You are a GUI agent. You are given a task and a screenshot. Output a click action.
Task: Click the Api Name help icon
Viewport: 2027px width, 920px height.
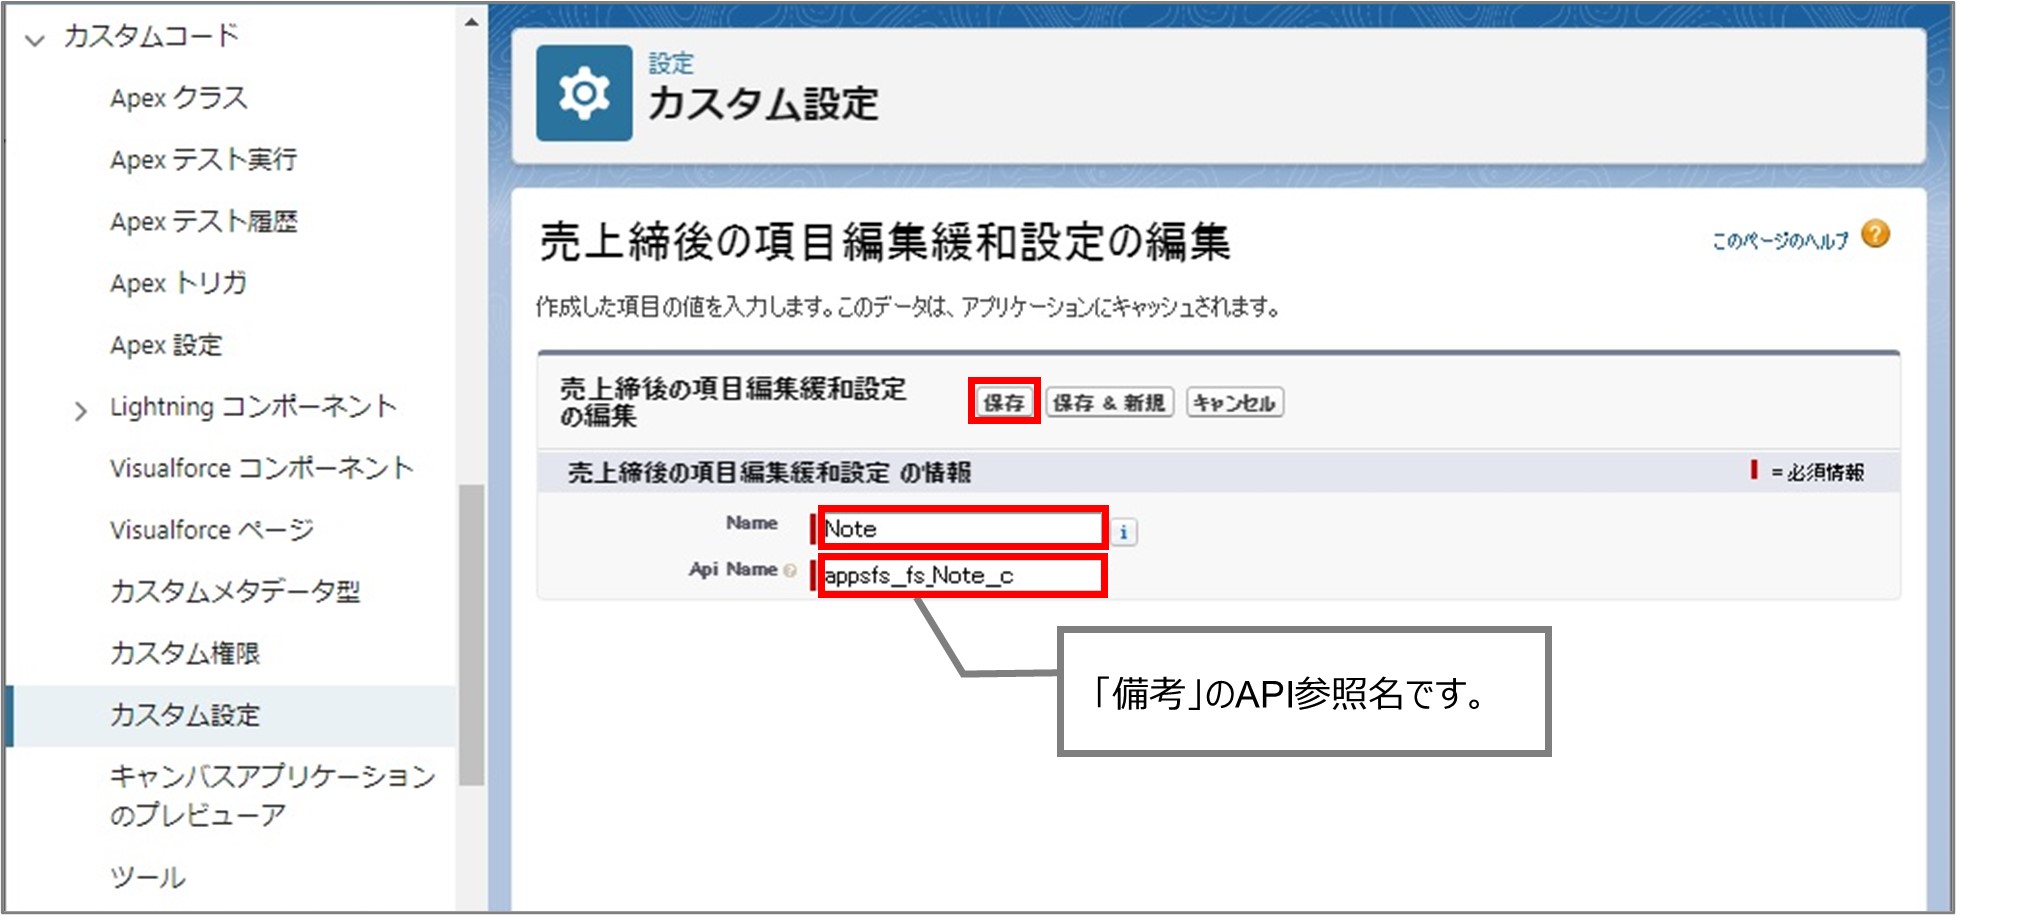pyautogui.click(x=790, y=571)
